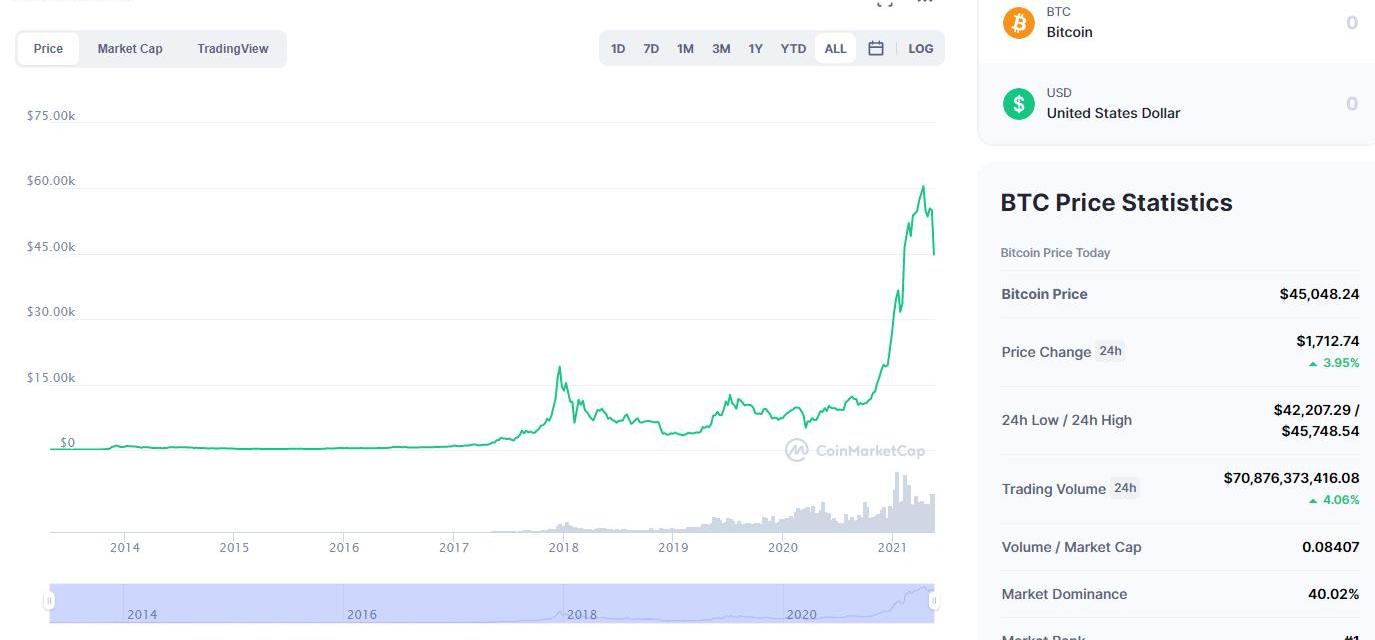Image resolution: width=1375 pixels, height=640 pixels.
Task: Open the 24h selector beside Price Change
Action: coord(1110,351)
